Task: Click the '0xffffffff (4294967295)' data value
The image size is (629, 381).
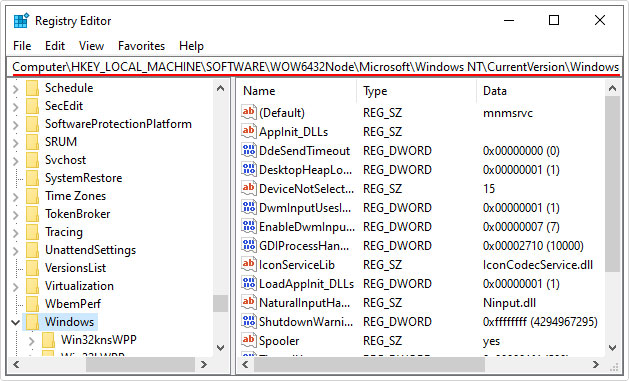Action: tap(540, 322)
